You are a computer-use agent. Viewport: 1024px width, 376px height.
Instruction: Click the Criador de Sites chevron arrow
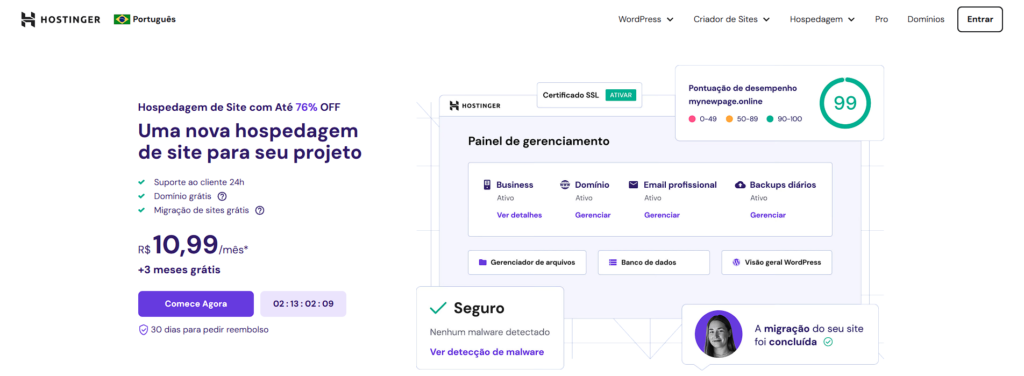pos(766,20)
